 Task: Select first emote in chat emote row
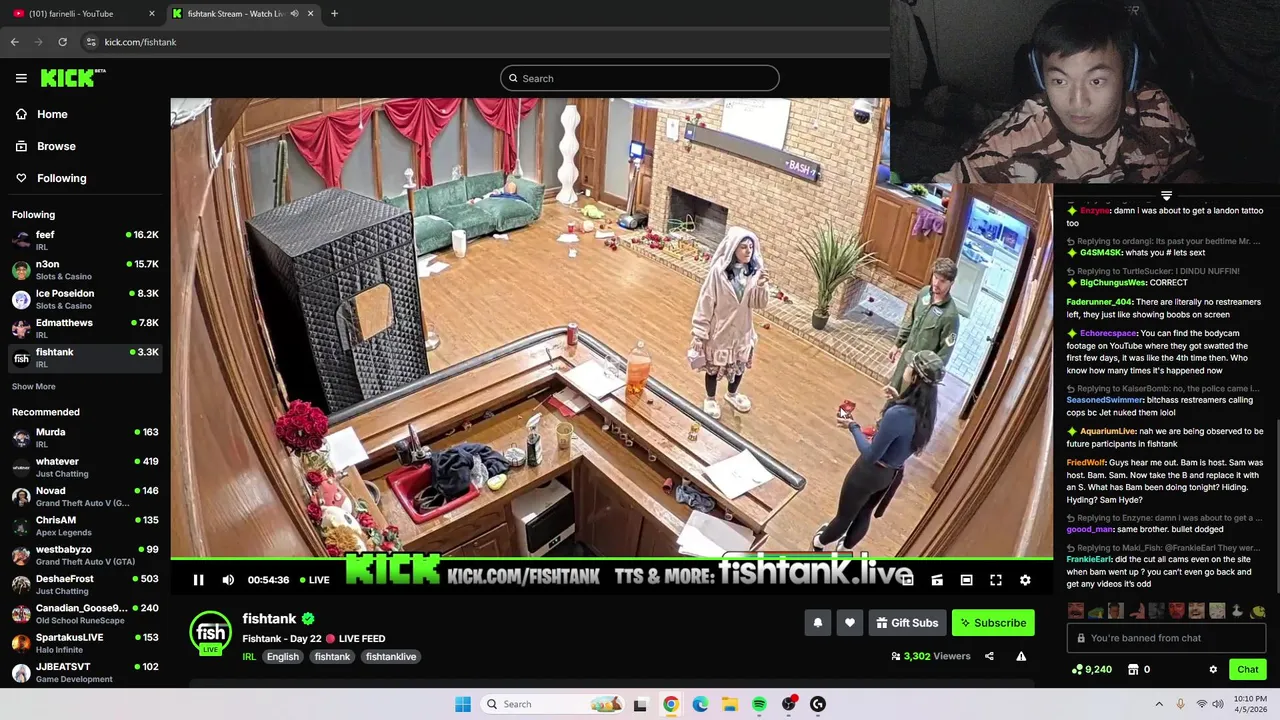tap(1076, 611)
